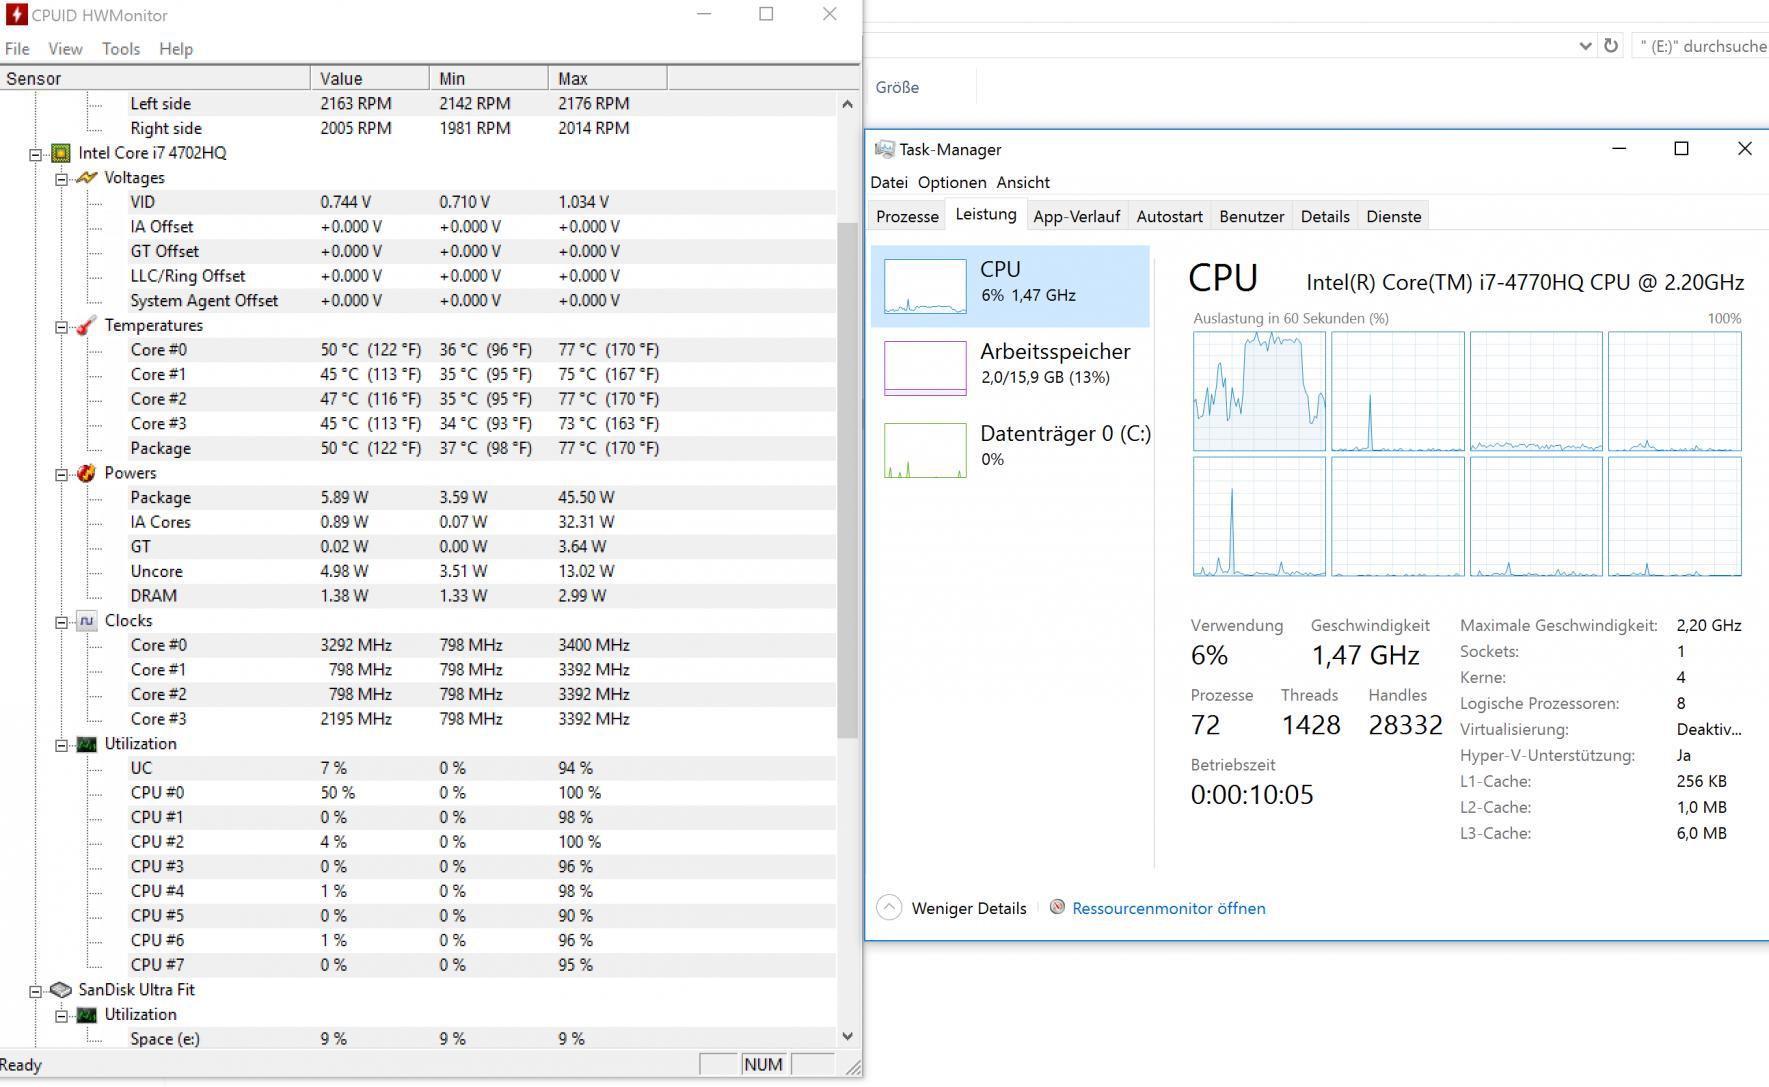The image size is (1769, 1087).
Task: Collapse the Voltages tree node
Action: pos(62,179)
